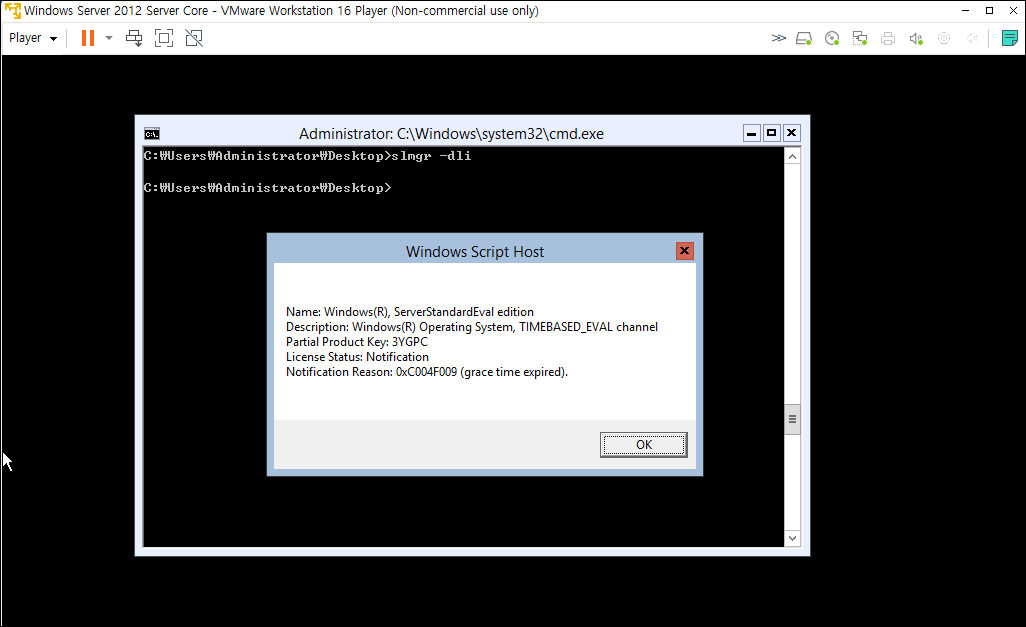
Task: Close the Windows Script Host dialog
Action: pos(684,251)
